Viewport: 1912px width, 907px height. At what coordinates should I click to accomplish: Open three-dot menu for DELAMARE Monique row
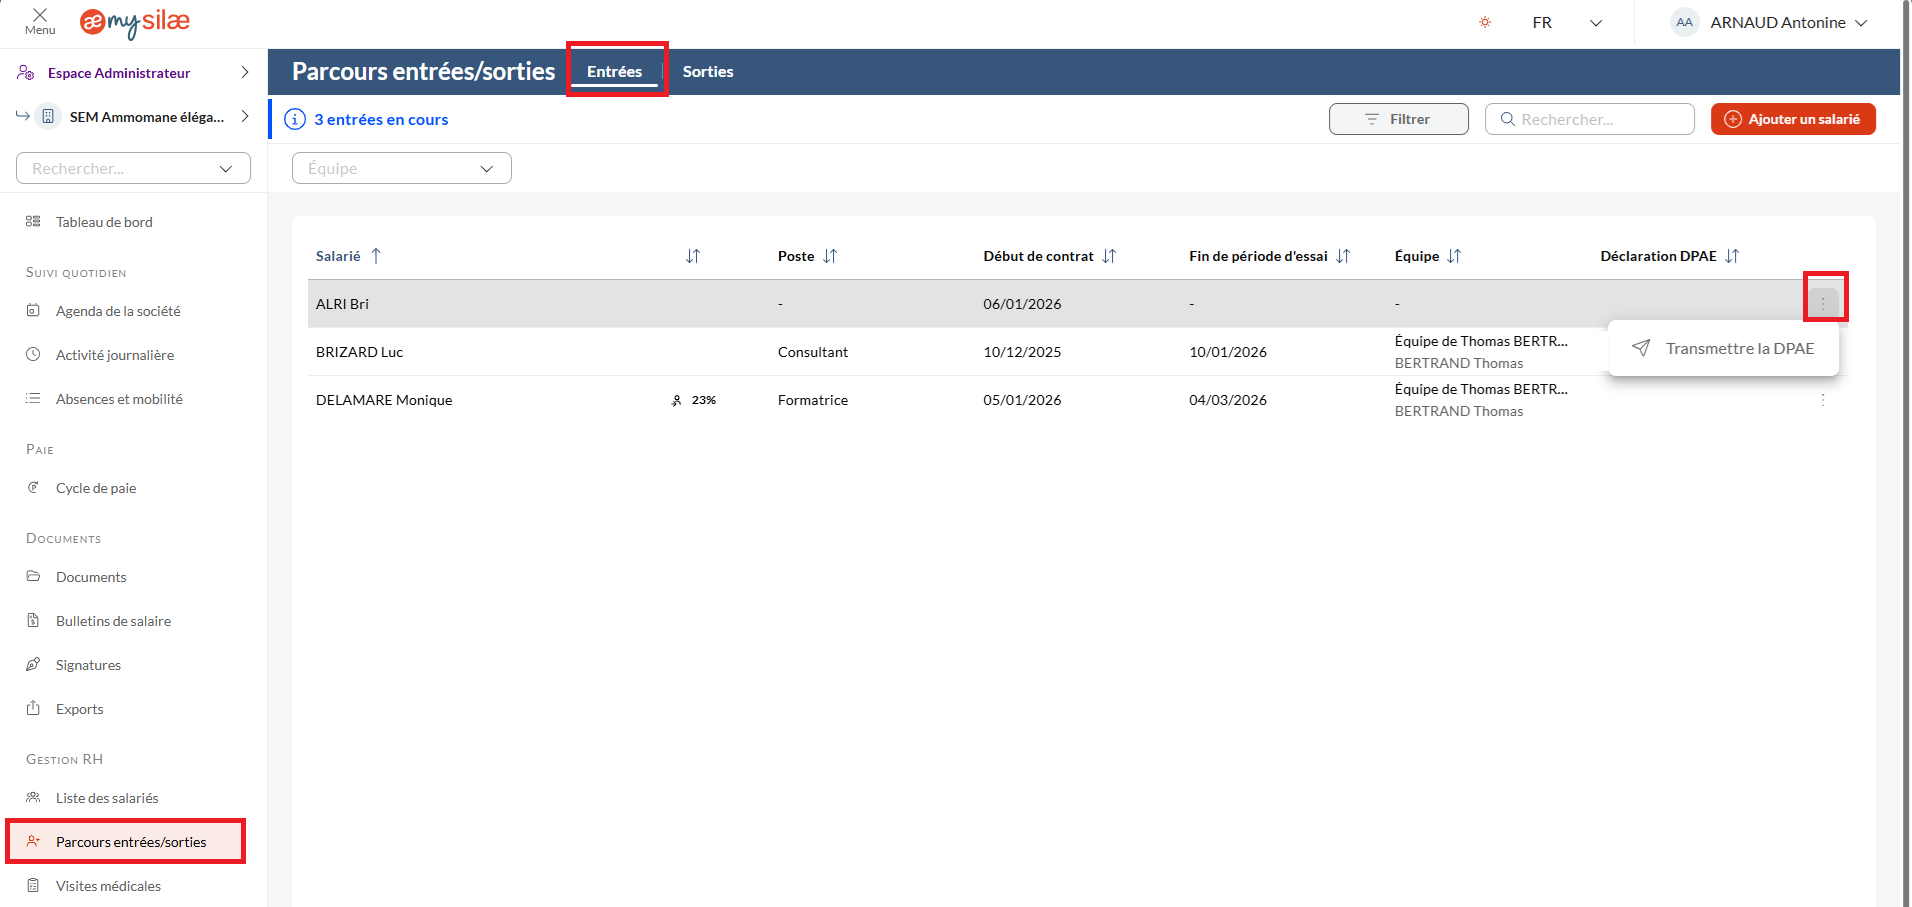pyautogui.click(x=1823, y=400)
